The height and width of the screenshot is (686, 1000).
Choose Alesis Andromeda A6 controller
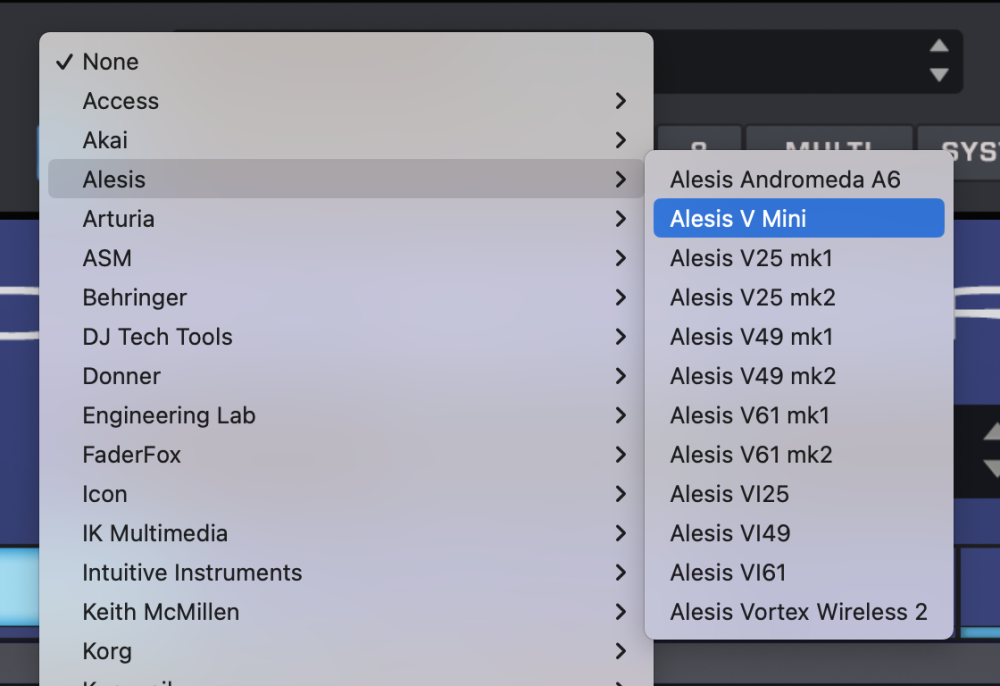click(x=785, y=180)
